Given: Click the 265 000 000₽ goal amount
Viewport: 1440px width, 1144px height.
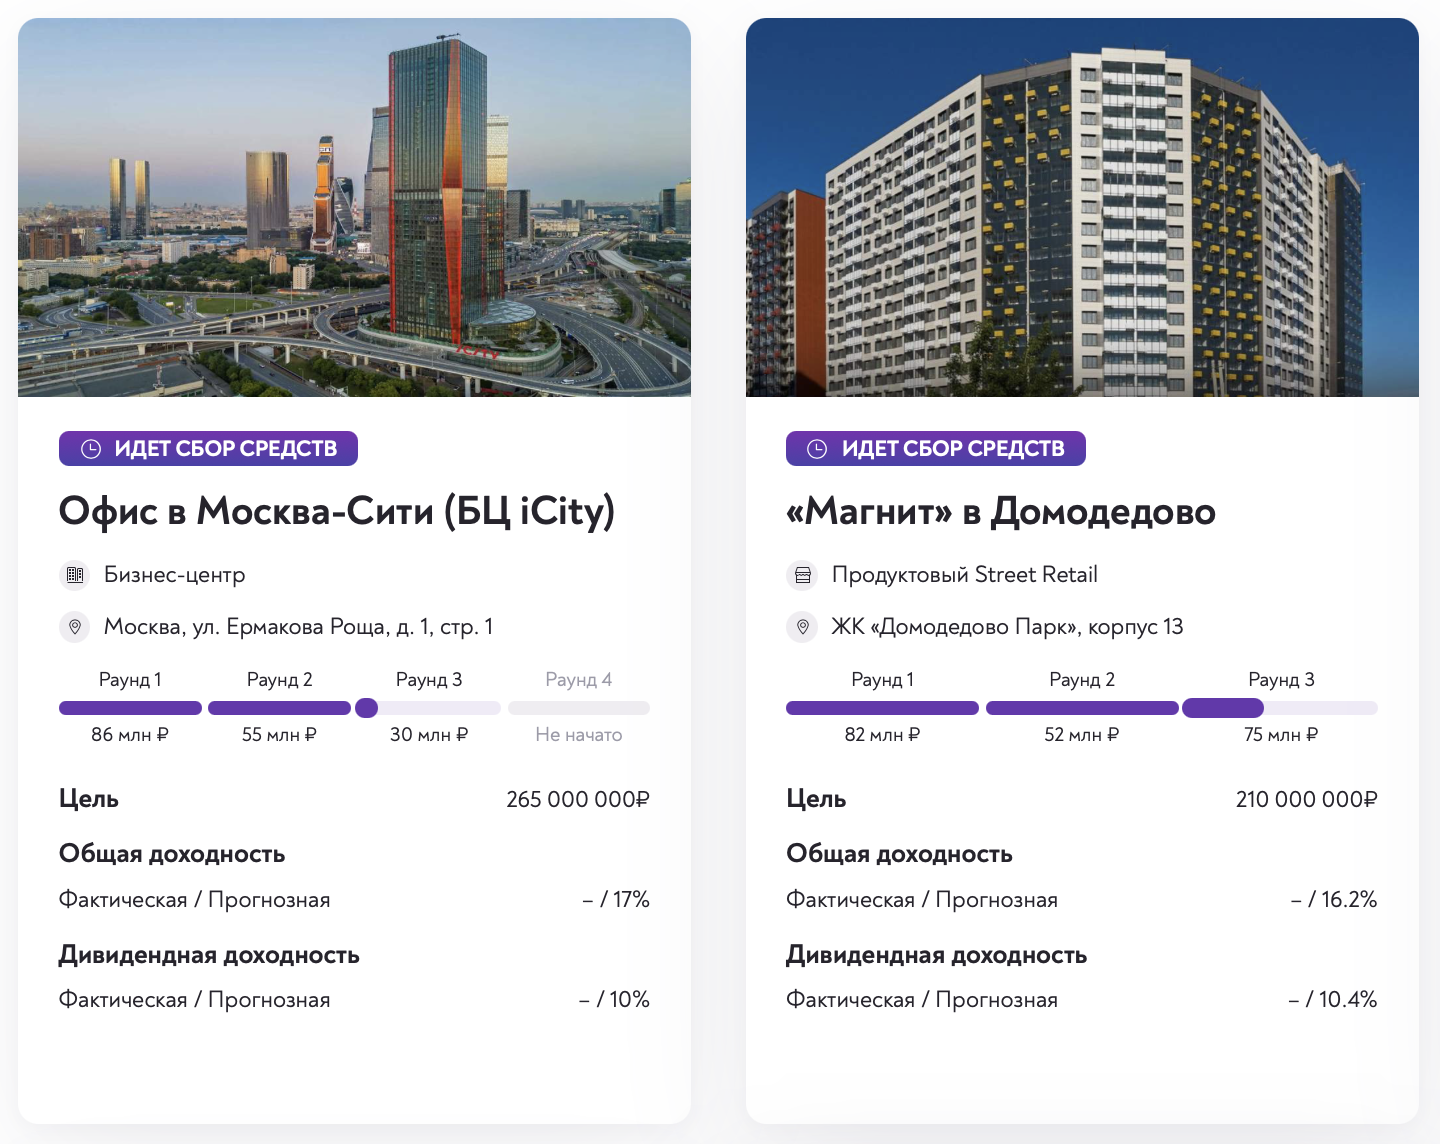Looking at the screenshot, I should 578,800.
